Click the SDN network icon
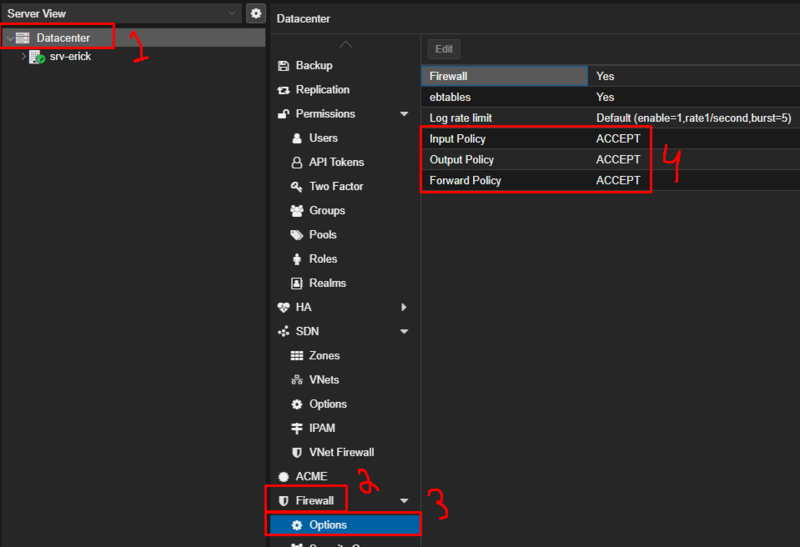Viewport: 800px width, 547px height. [283, 332]
